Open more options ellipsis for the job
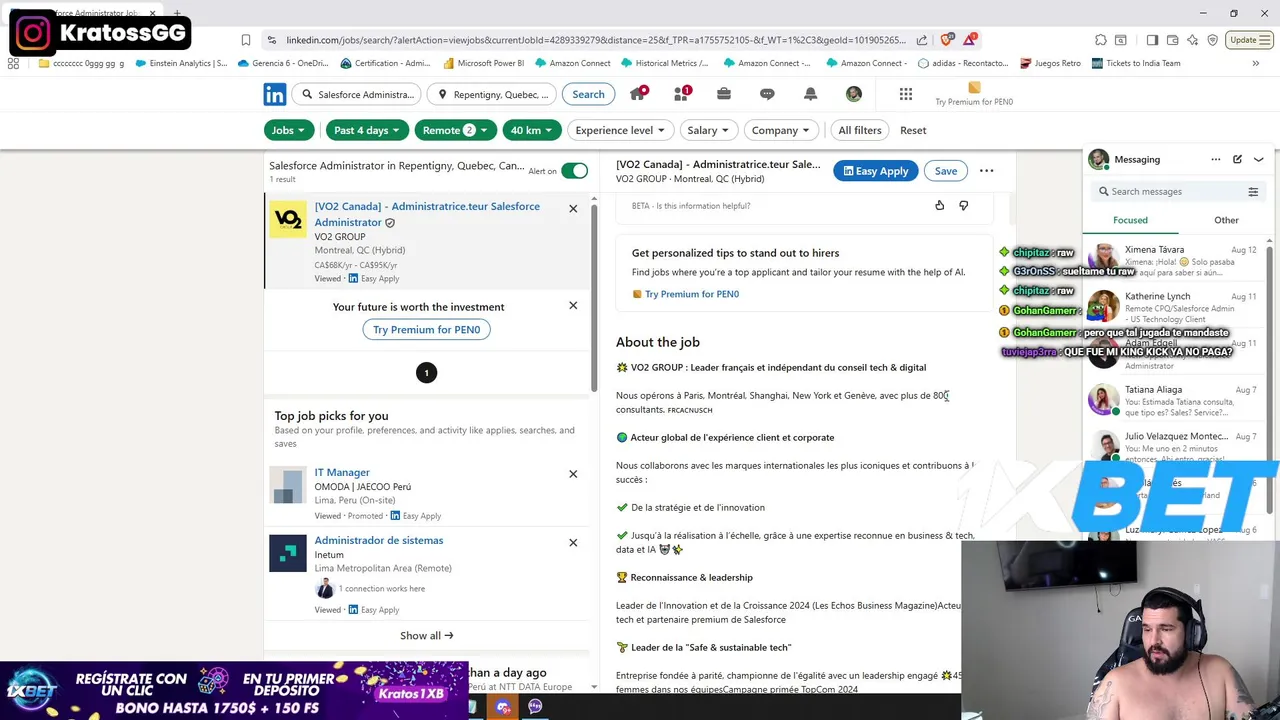This screenshot has height=720, width=1280. pyautogui.click(x=987, y=171)
